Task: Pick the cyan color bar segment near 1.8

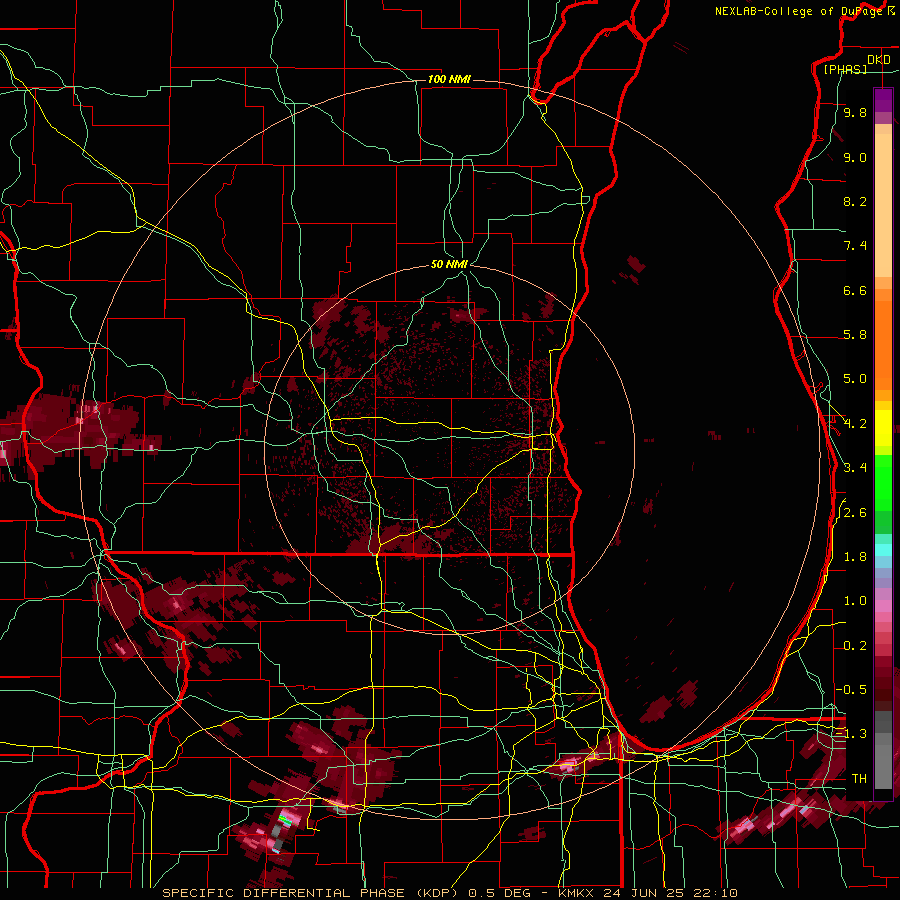Action: [x=883, y=550]
